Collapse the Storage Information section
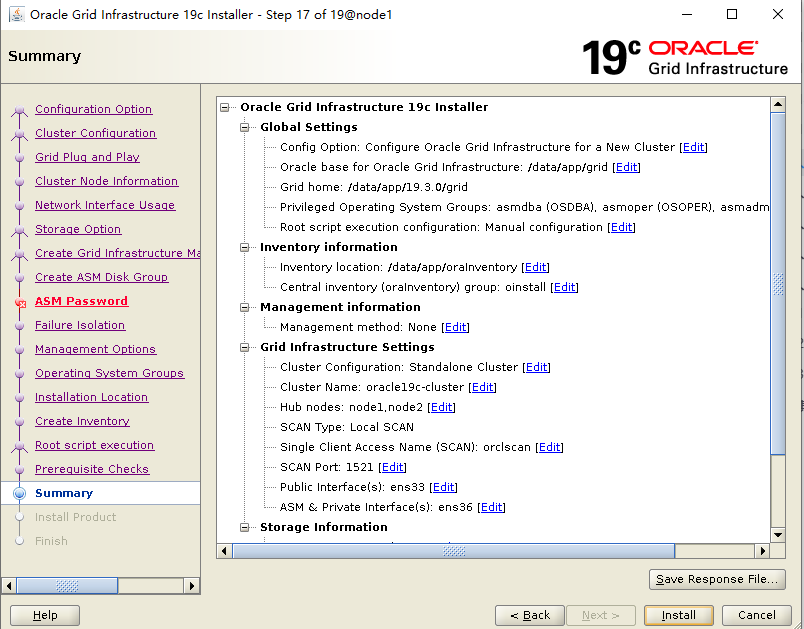804x629 pixels. tap(245, 527)
